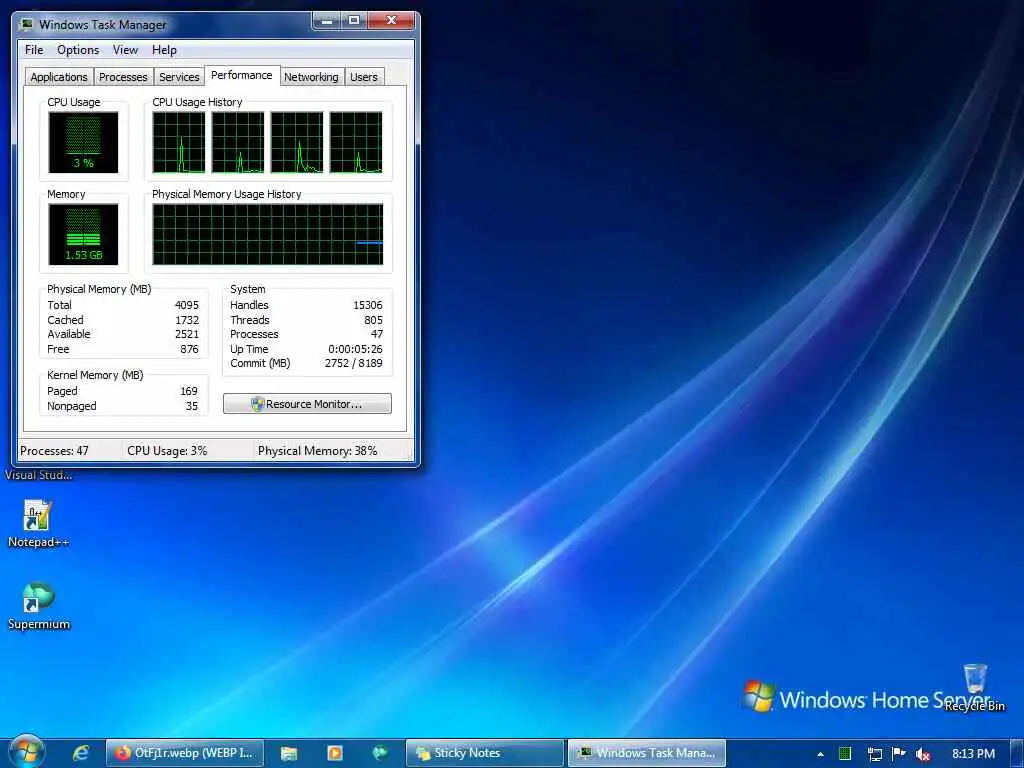Open the Help menu
The width and height of the screenshot is (1024, 768).
tap(164, 50)
